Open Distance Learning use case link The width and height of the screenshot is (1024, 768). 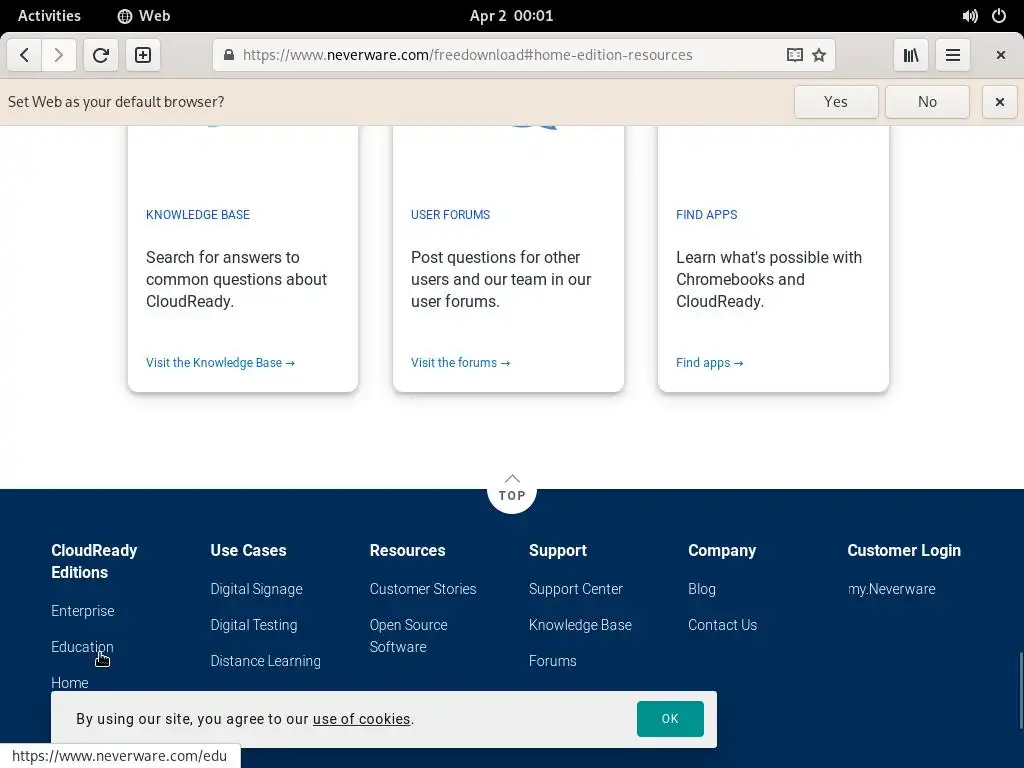tap(266, 661)
